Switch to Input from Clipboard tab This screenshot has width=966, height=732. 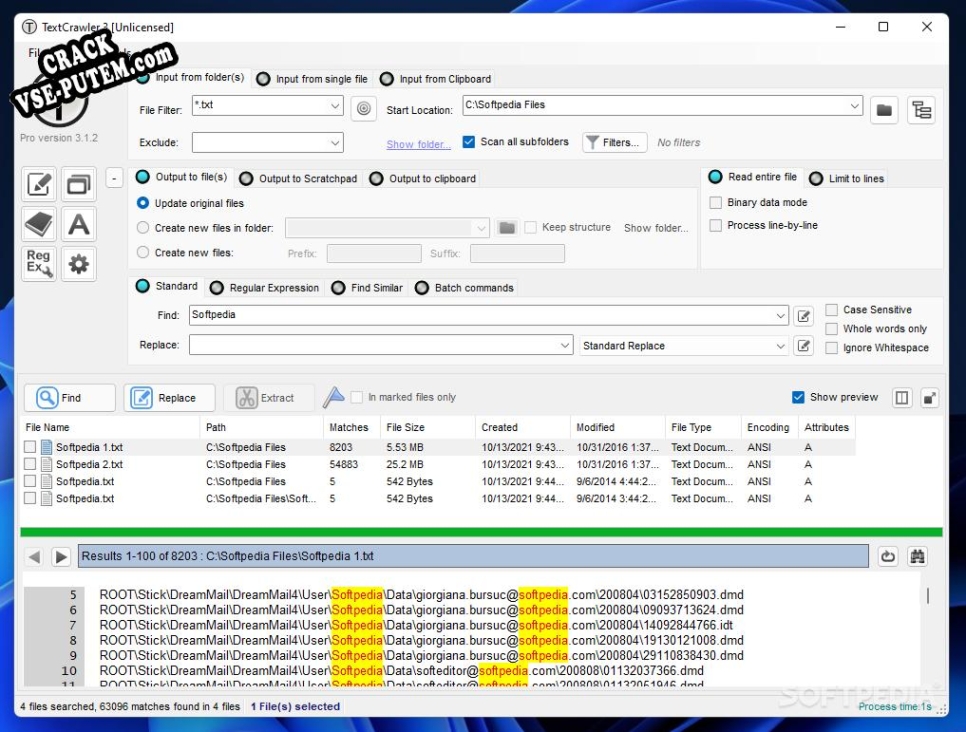[x=436, y=79]
